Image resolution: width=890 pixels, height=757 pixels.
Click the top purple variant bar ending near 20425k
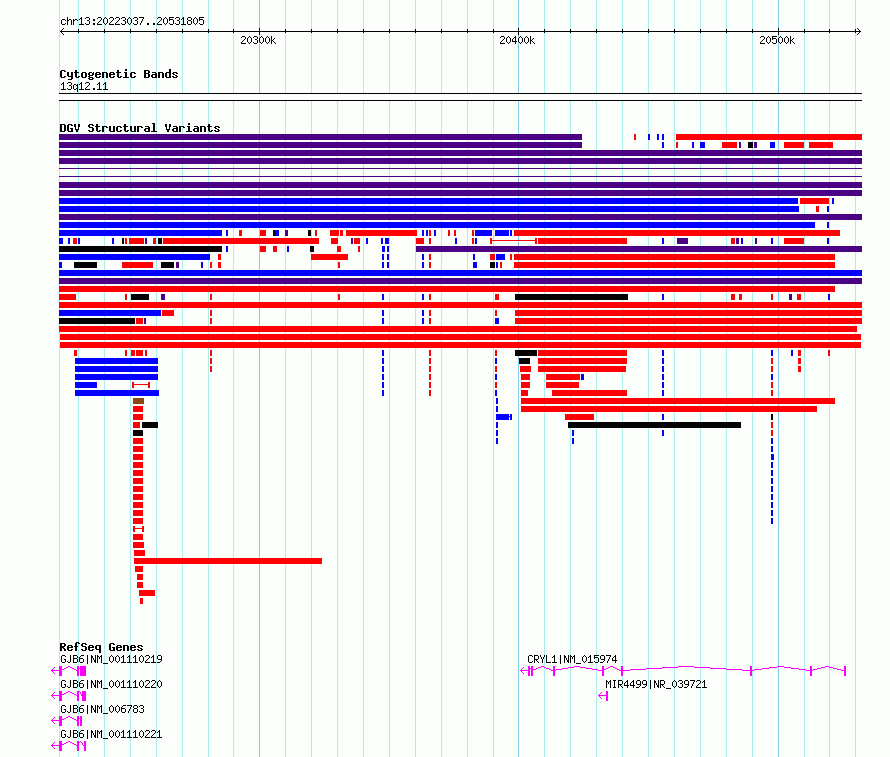coord(321,137)
